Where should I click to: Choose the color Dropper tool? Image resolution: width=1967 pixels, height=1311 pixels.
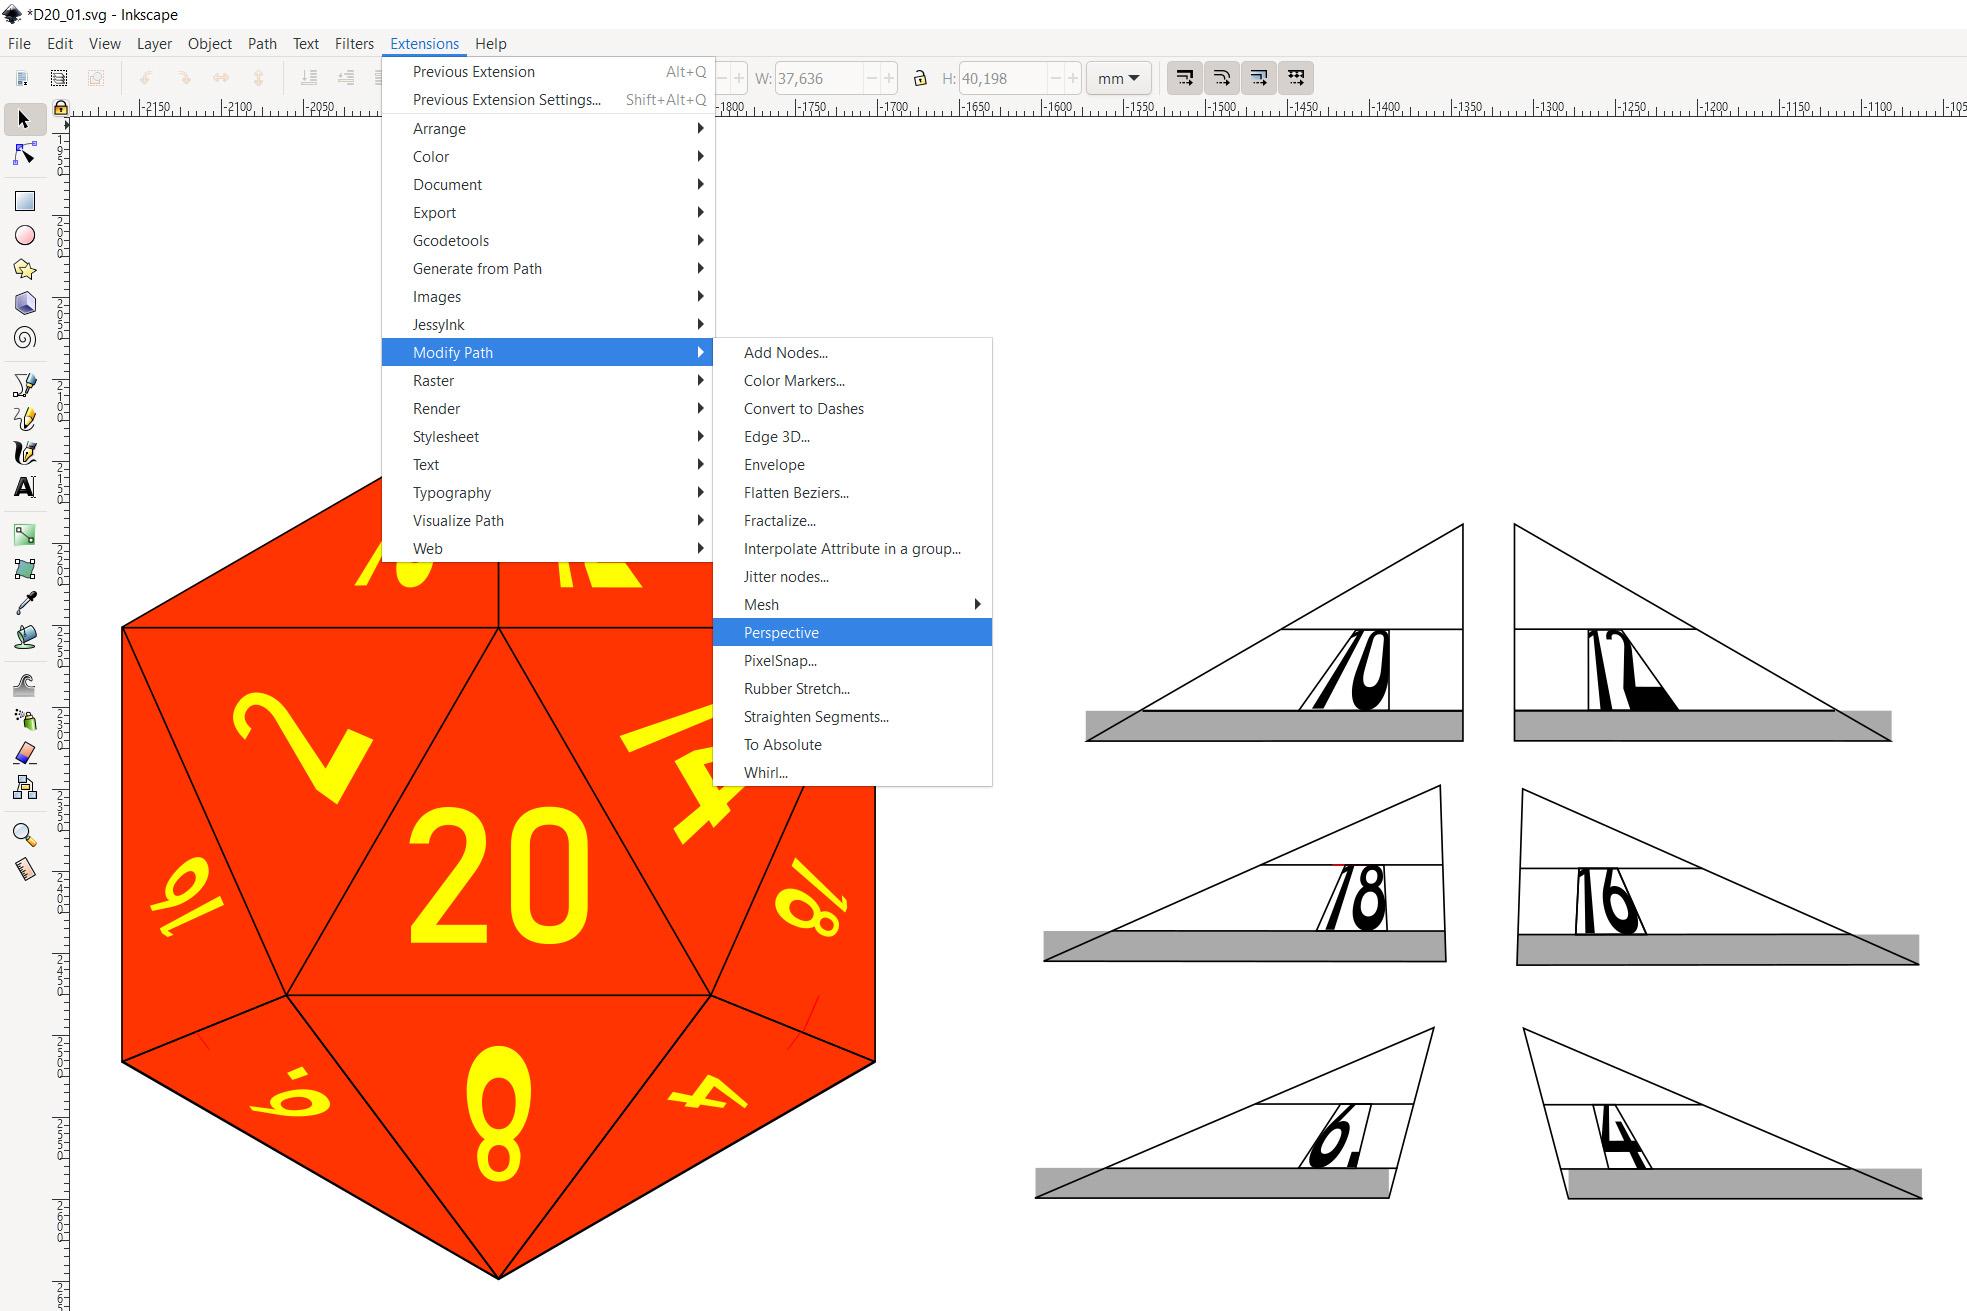[x=24, y=602]
